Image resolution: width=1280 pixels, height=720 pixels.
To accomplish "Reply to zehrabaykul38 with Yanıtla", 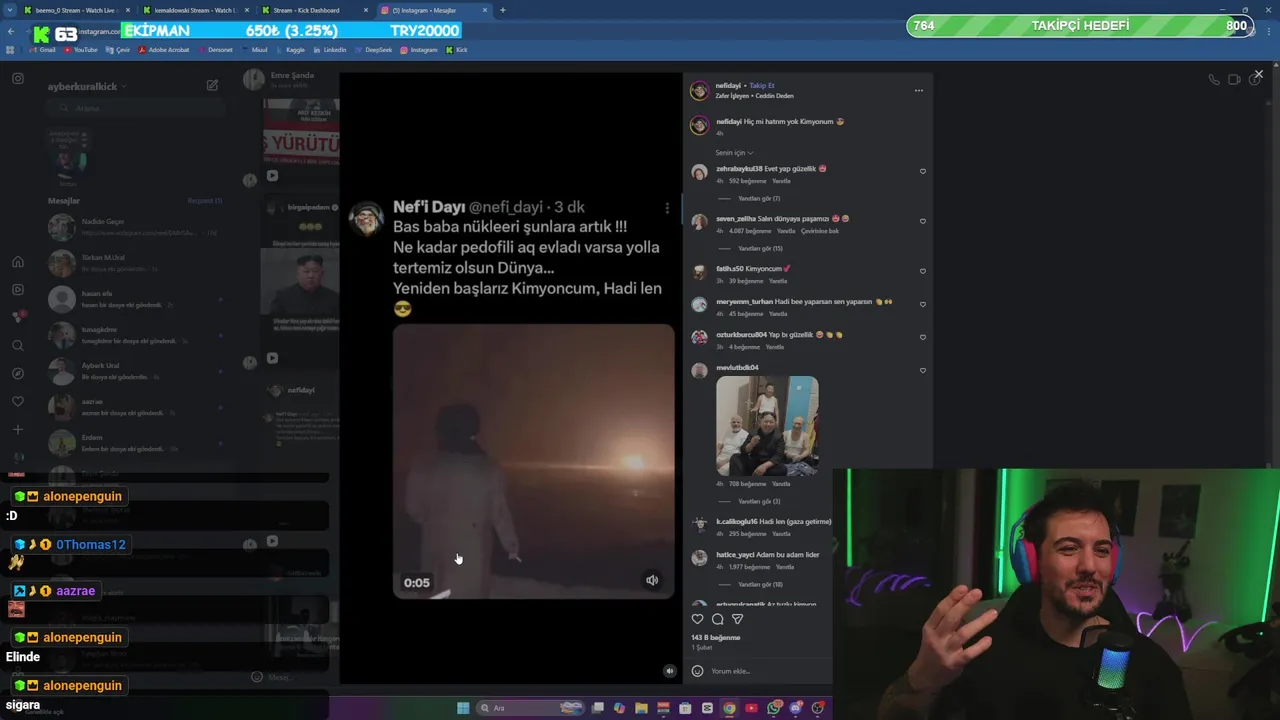I will (x=781, y=181).
